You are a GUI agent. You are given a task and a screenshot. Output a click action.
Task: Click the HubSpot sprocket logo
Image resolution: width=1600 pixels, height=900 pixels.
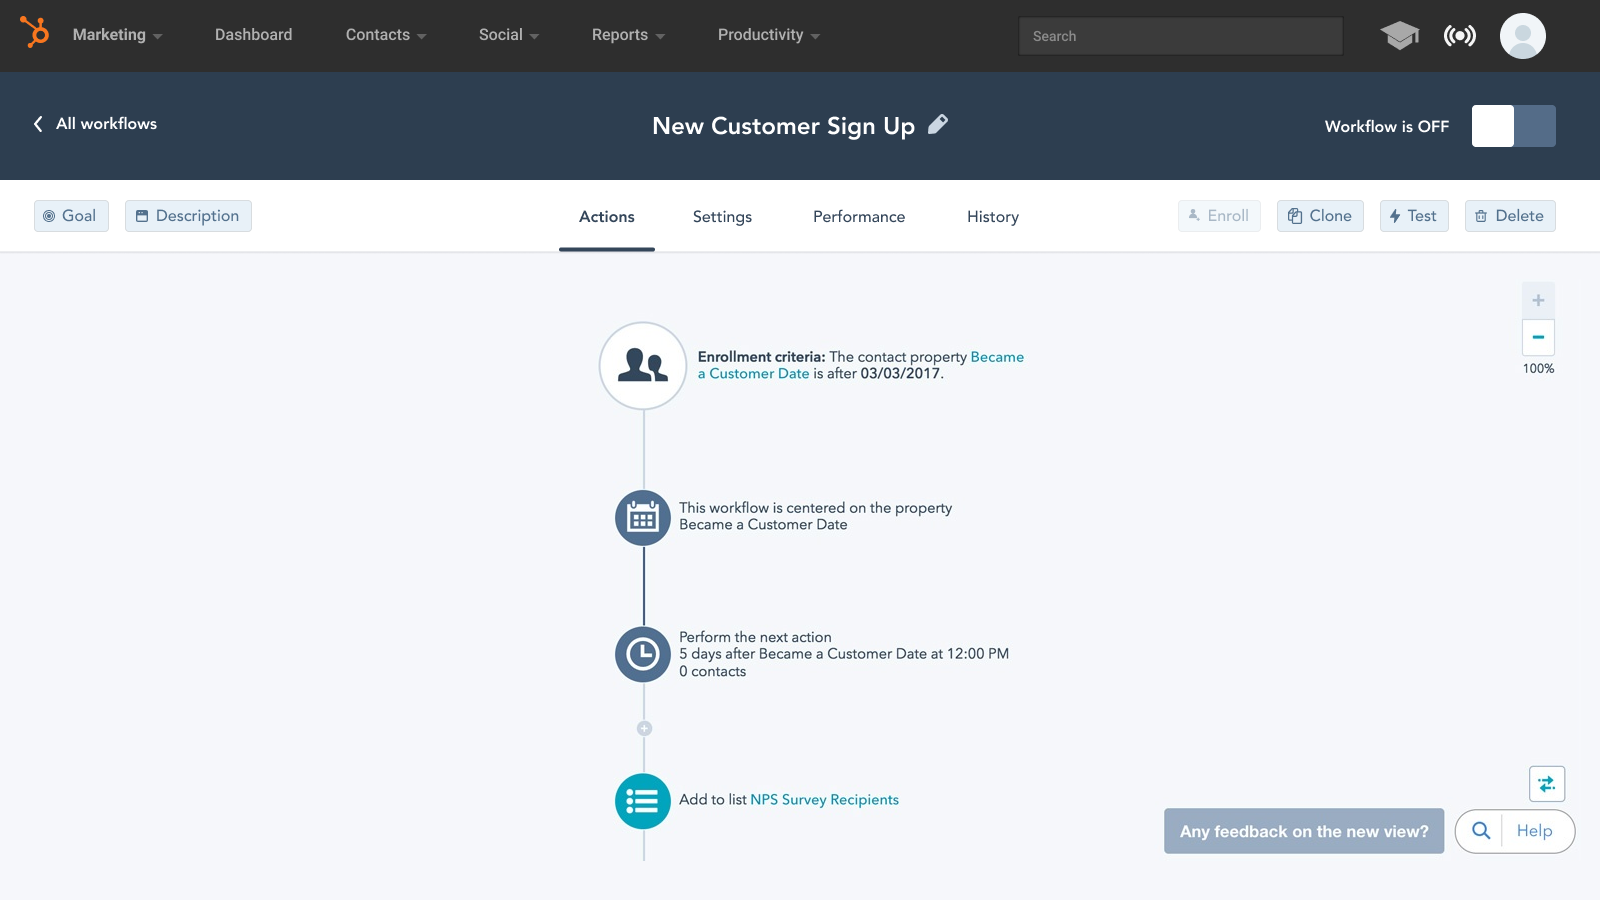click(x=35, y=33)
